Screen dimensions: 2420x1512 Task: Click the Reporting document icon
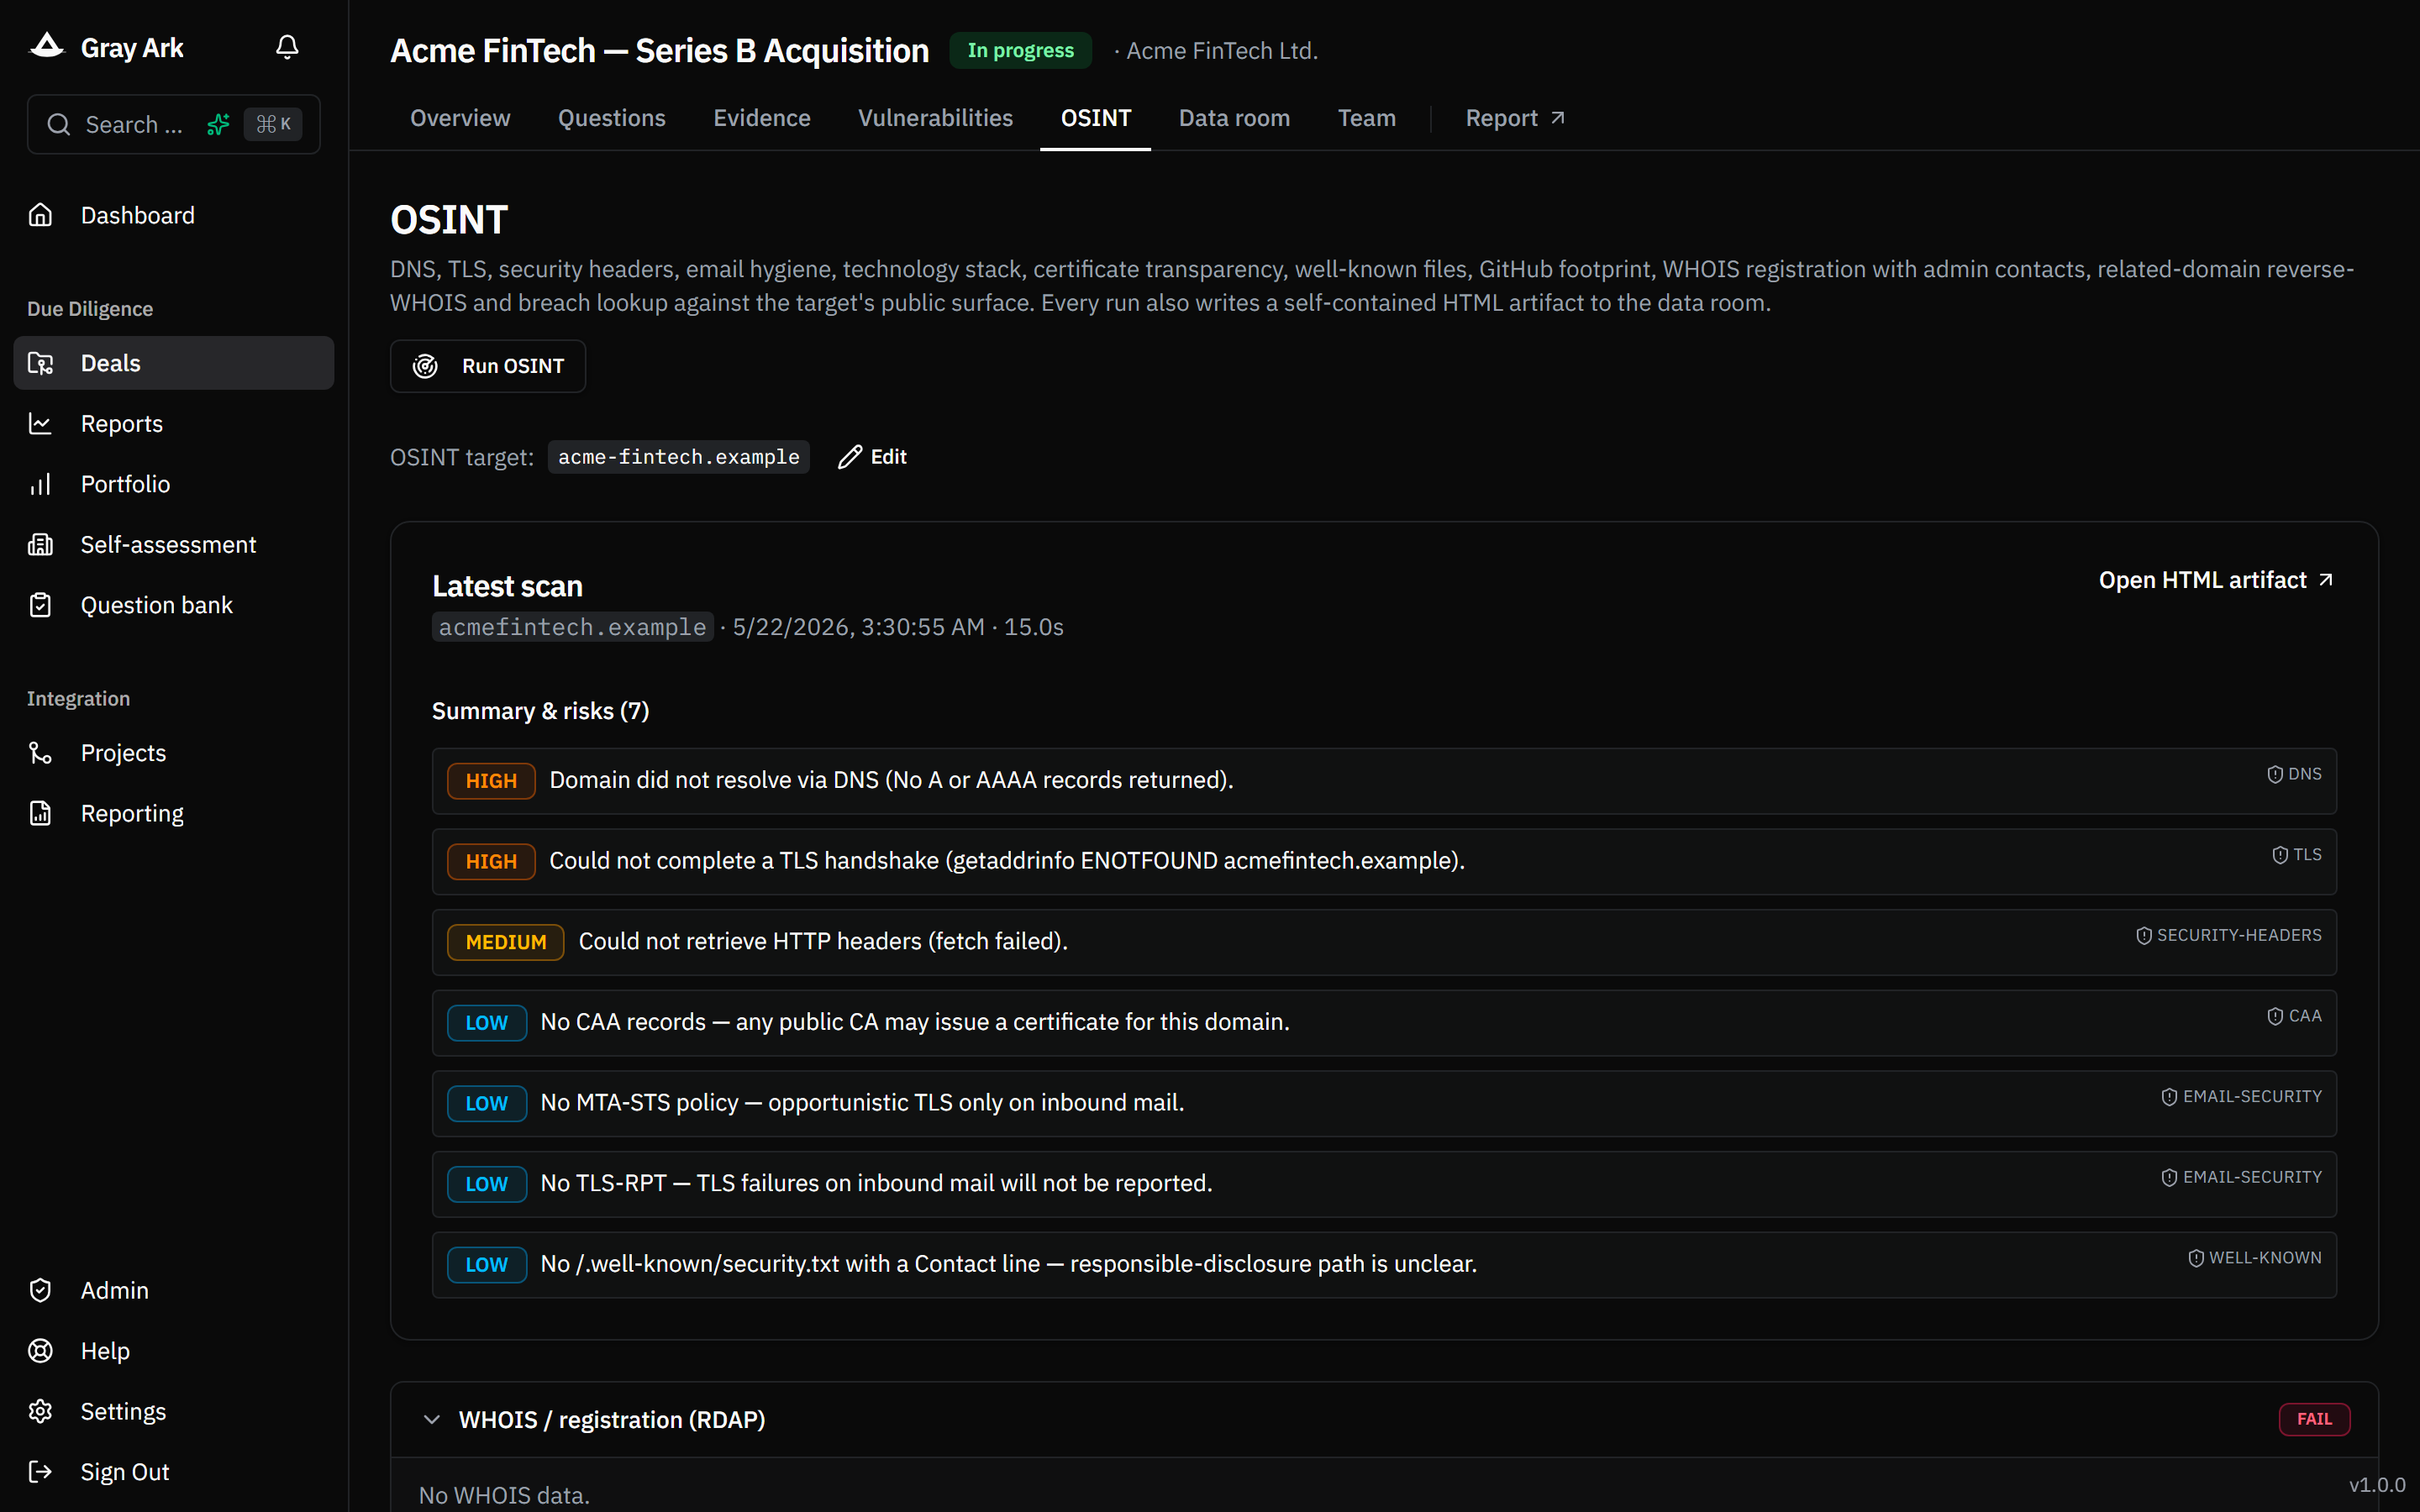(40, 814)
